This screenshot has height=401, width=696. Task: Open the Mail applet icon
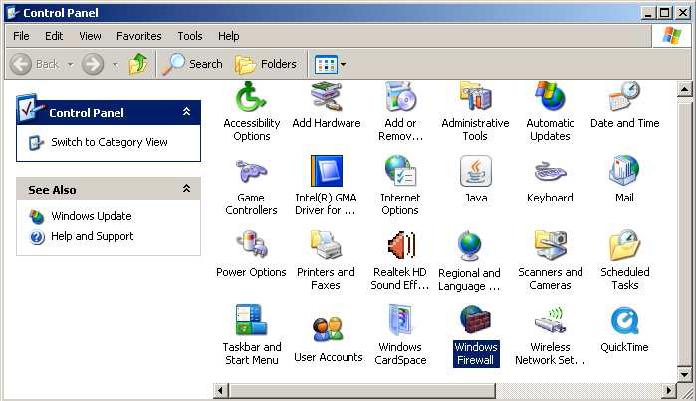pos(624,171)
